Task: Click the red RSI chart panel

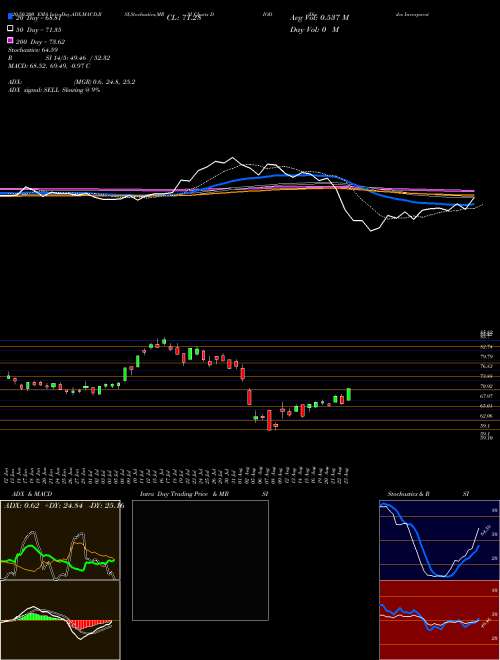Action: pos(439,620)
